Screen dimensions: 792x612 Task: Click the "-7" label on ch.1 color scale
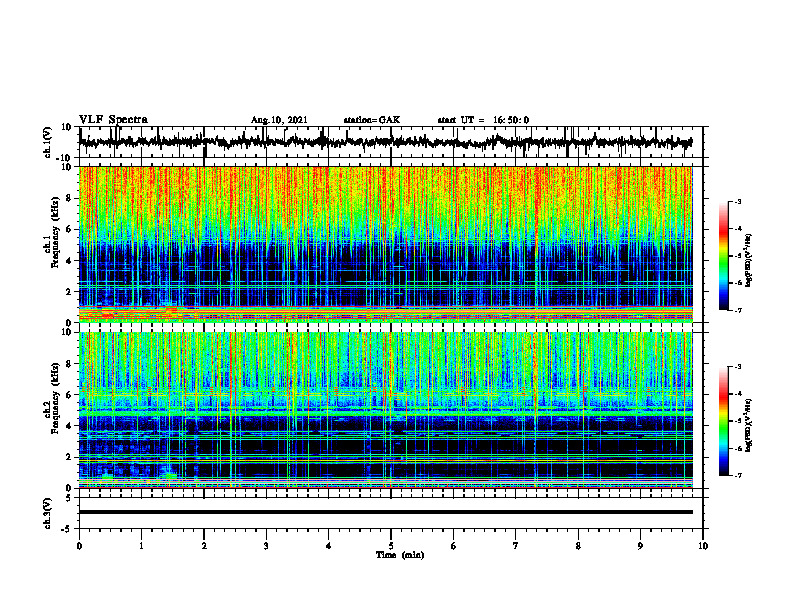pyautogui.click(x=737, y=310)
